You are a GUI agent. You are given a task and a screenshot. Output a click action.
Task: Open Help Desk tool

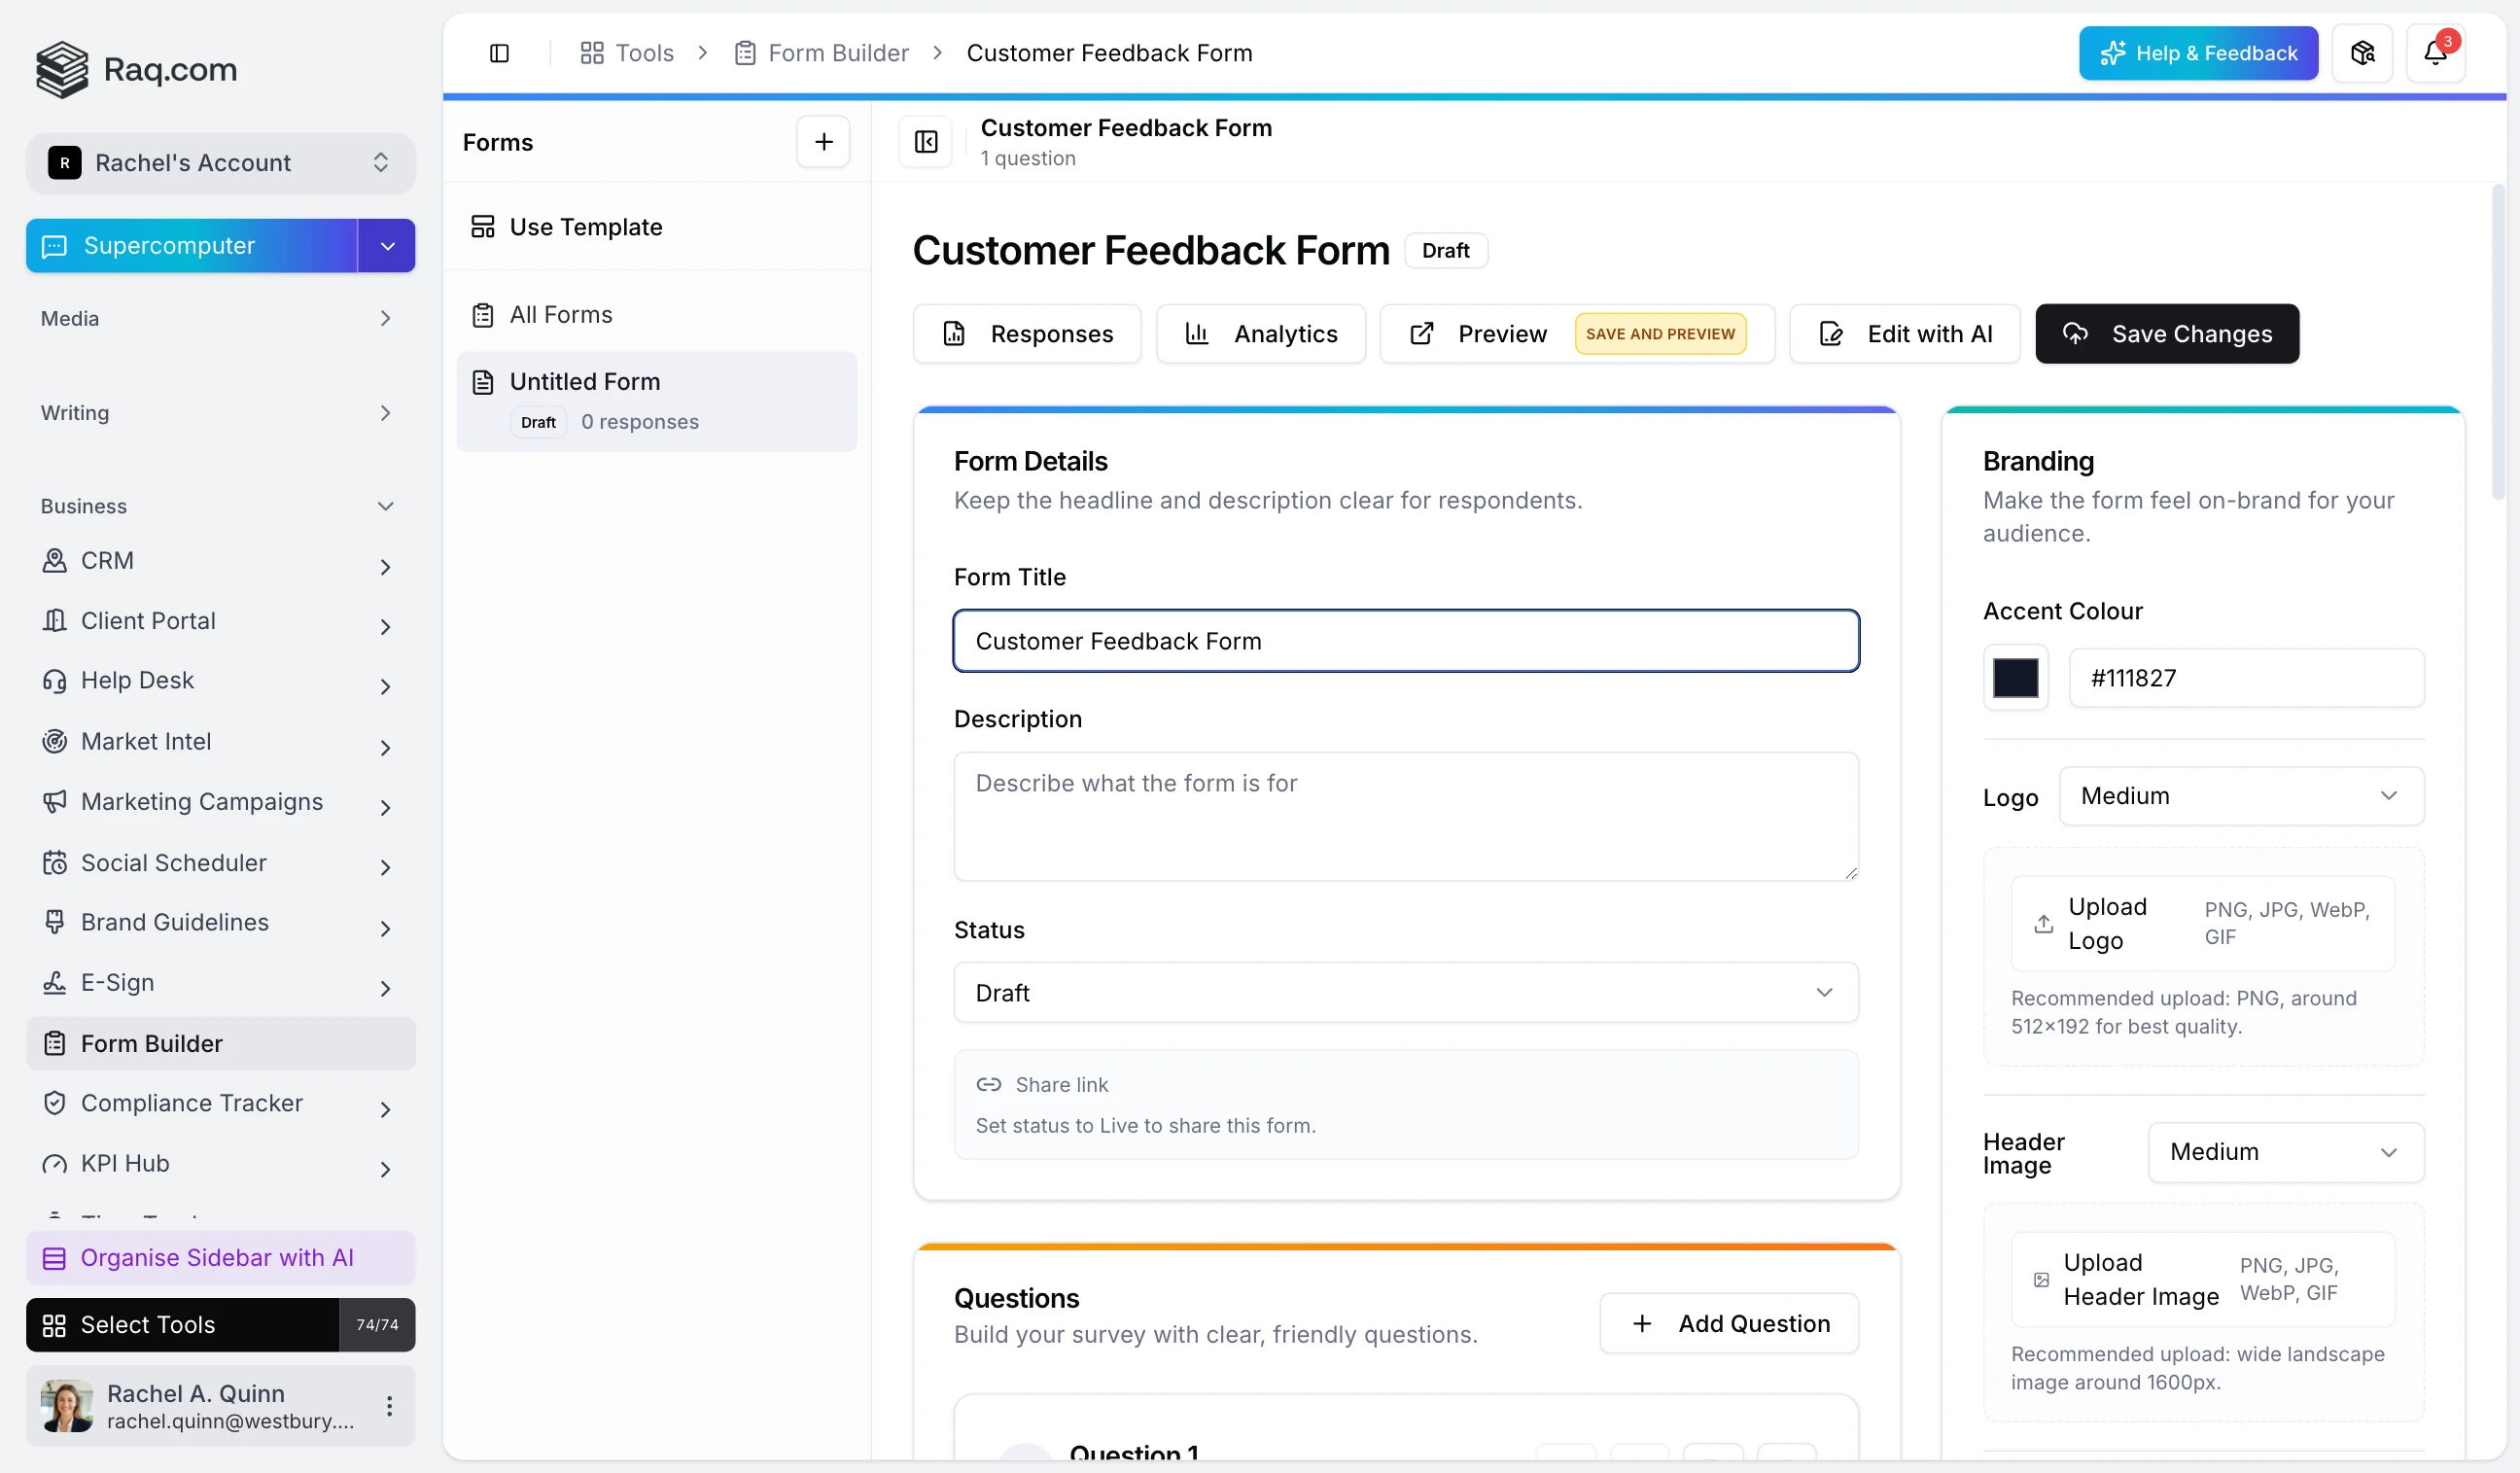tap(220, 681)
